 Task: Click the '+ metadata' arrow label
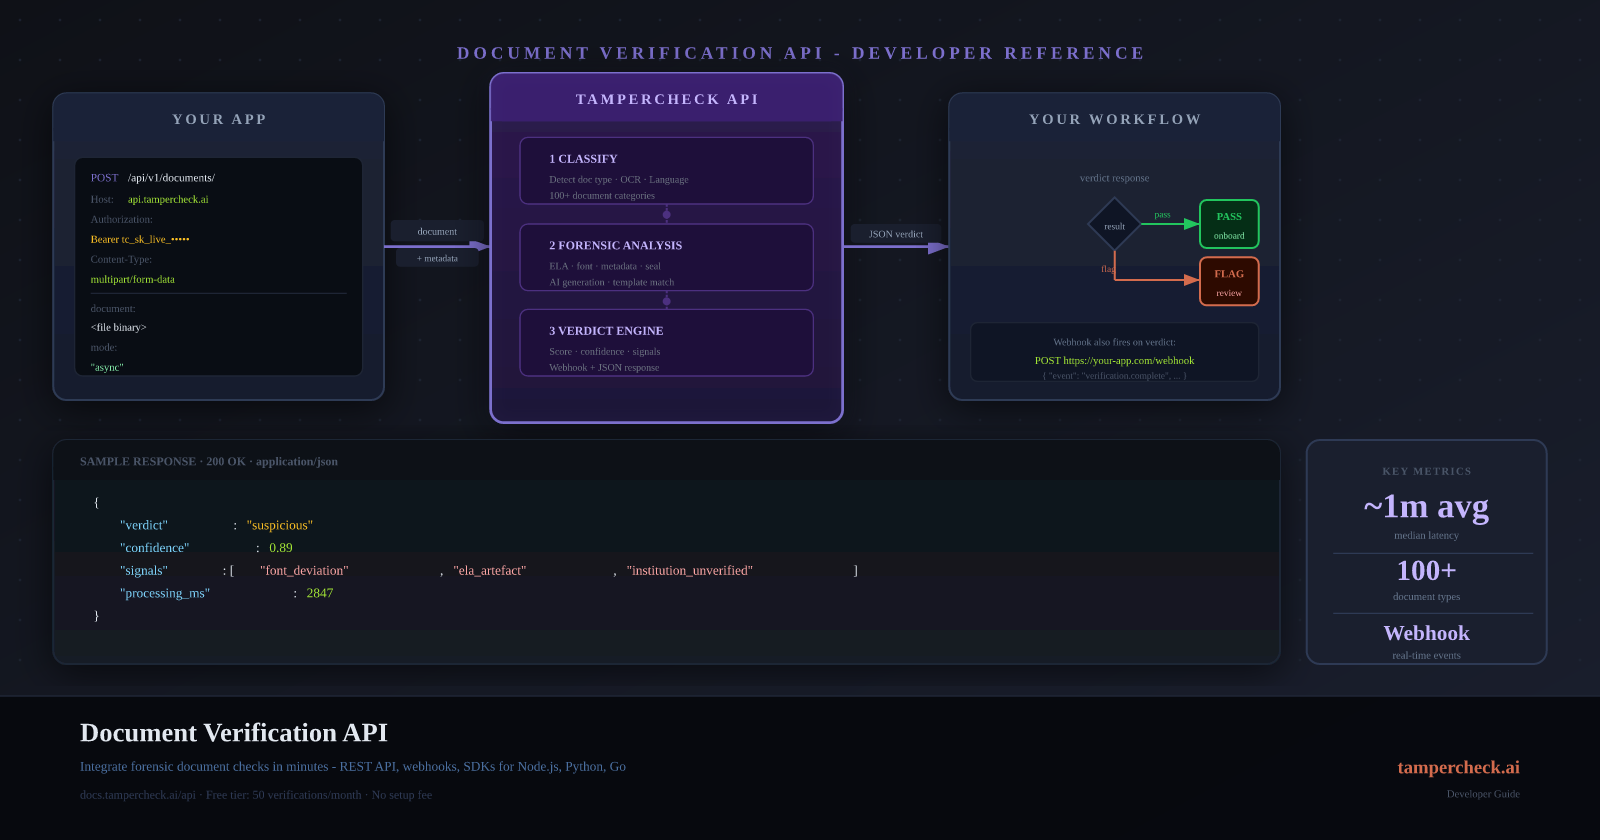(x=437, y=258)
